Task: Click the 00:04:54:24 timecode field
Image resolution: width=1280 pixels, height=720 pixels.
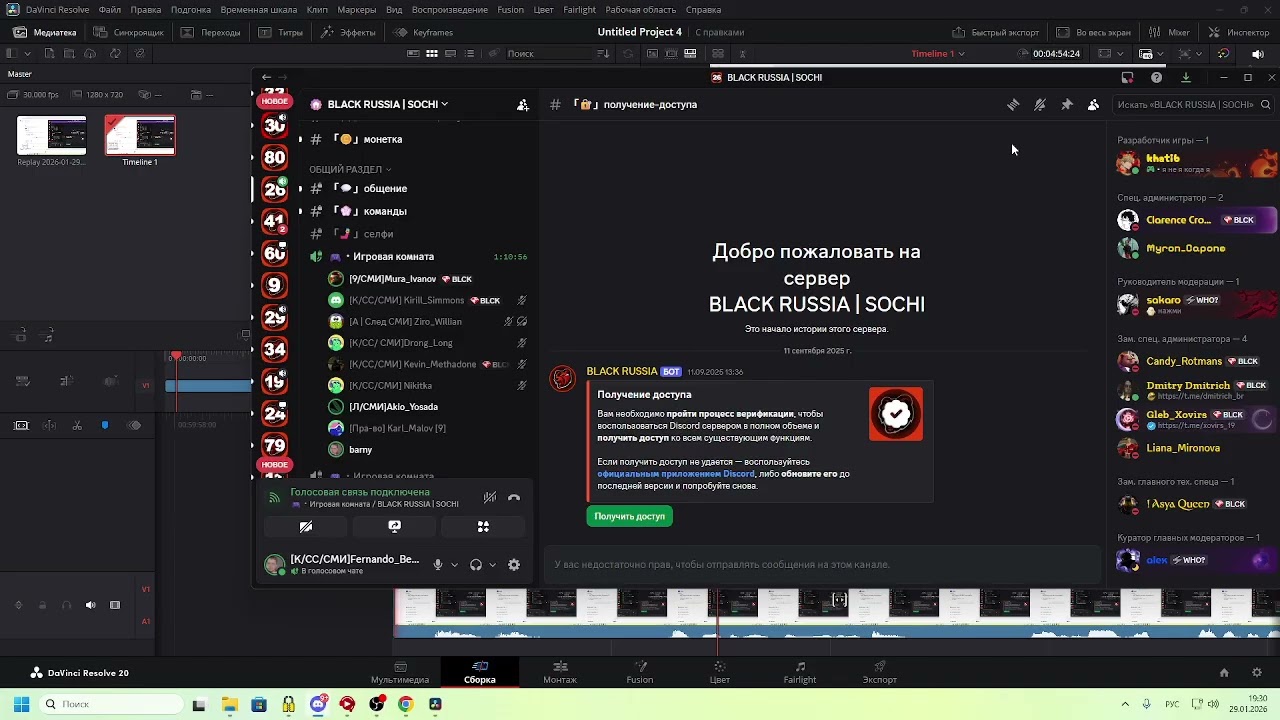Action: pyautogui.click(x=1056, y=54)
